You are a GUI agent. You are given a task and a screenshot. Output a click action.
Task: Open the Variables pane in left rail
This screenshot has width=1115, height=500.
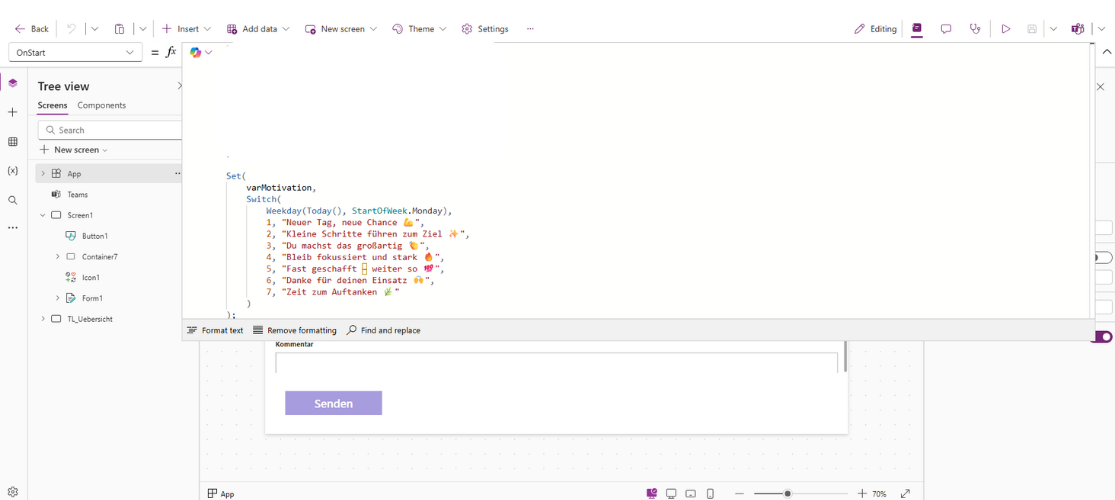pyautogui.click(x=13, y=171)
